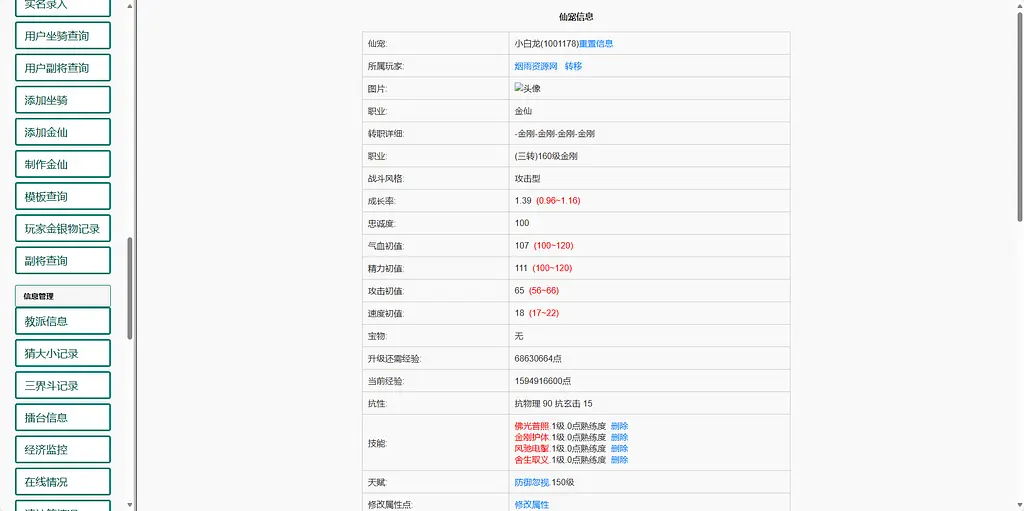Click the 速度初值 value 18
Viewport: 1024px width, 511px height.
point(520,313)
